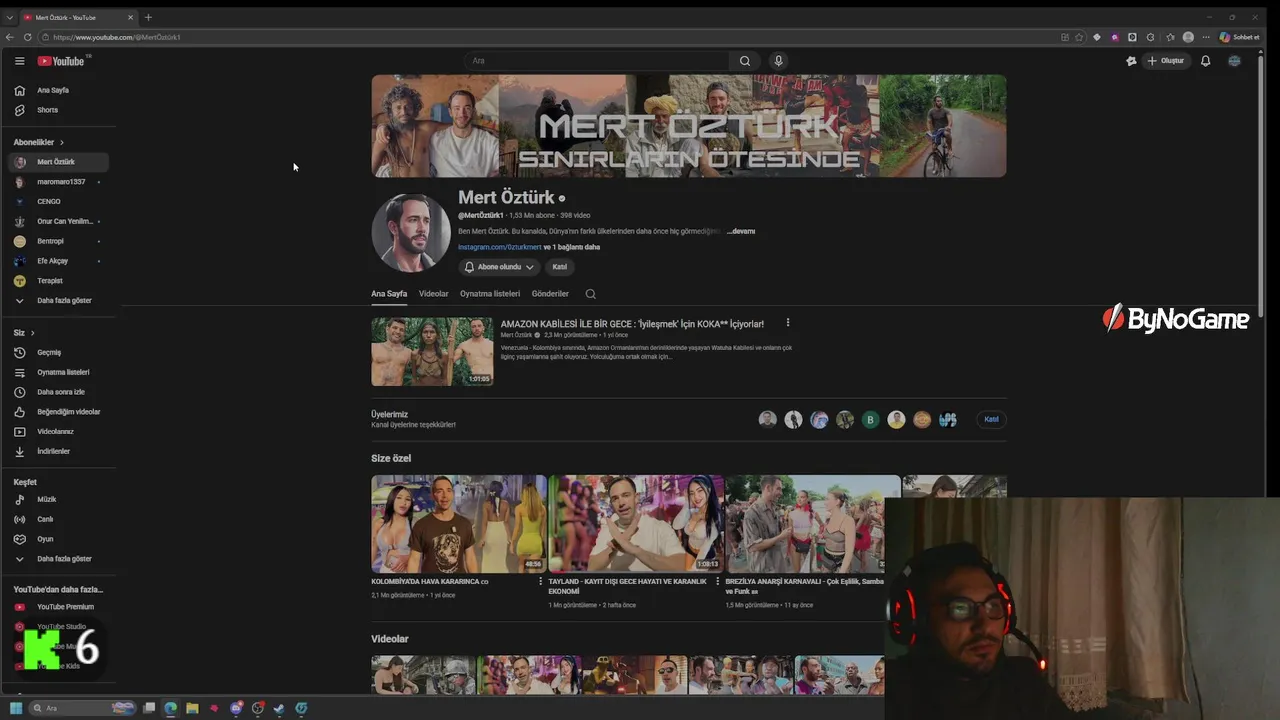Switch to Gönderiler channel tab
Screen dimensions: 1280x720
[550, 294]
